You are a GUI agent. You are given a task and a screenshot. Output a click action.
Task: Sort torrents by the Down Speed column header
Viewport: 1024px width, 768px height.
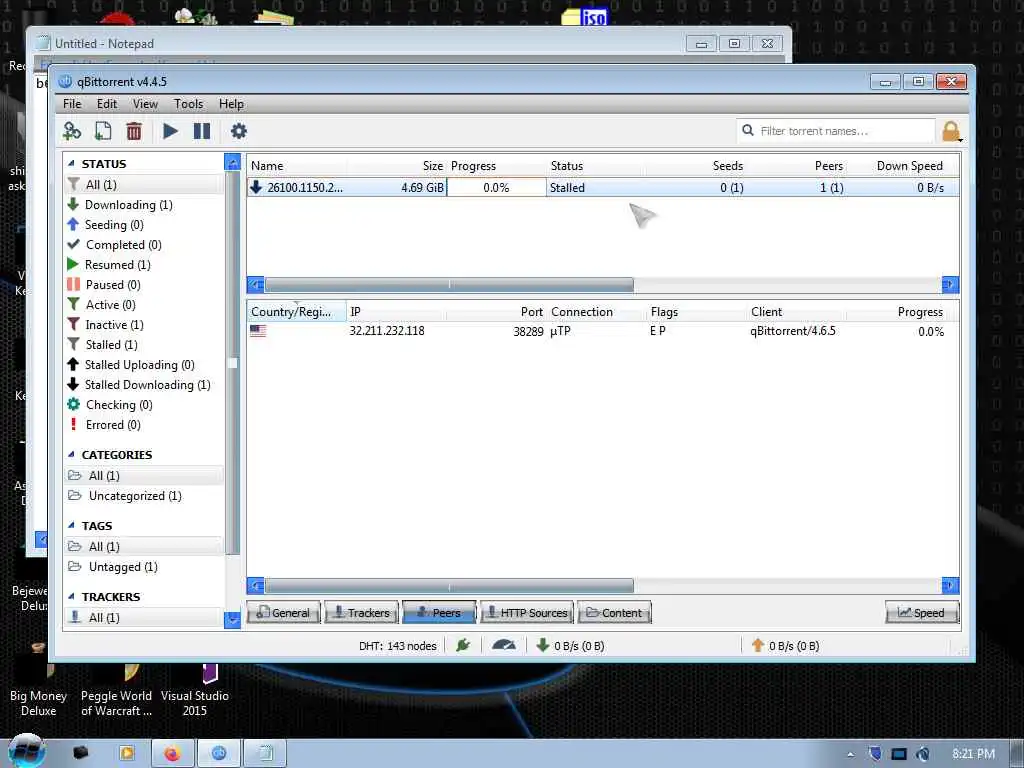[x=909, y=166]
